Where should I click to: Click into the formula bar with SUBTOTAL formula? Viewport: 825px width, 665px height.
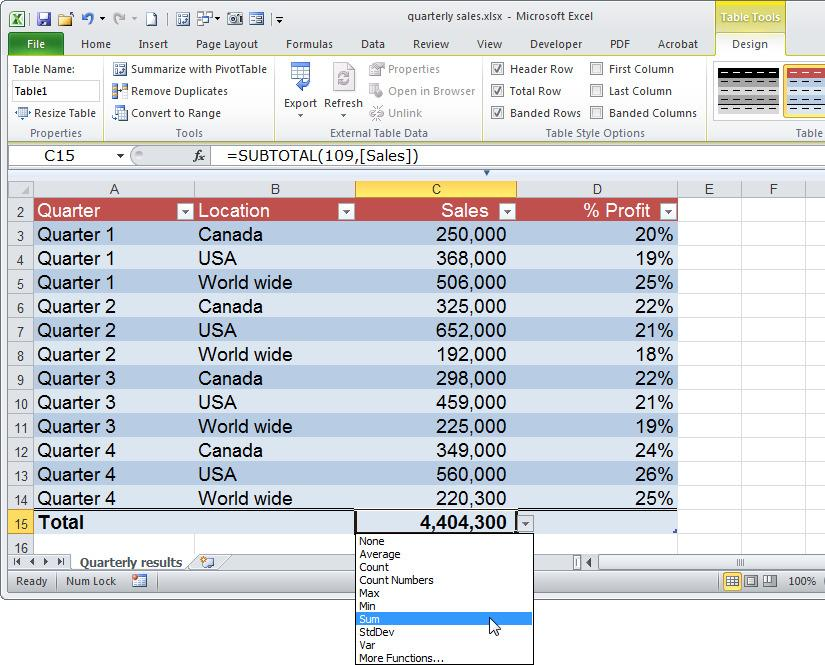[518, 156]
